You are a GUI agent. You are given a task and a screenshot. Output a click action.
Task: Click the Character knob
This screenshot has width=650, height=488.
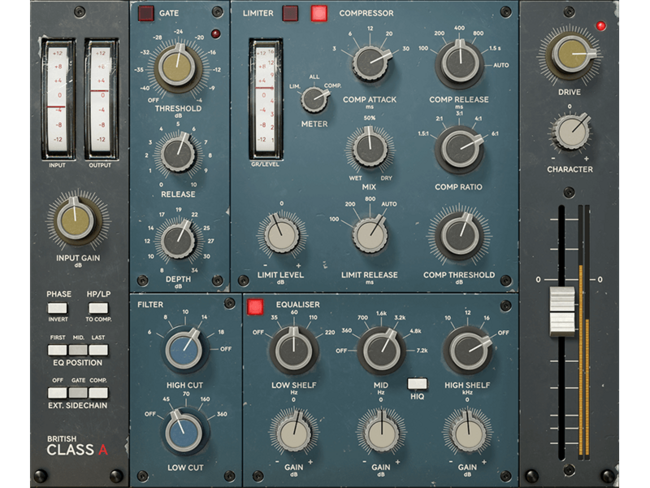(572, 133)
